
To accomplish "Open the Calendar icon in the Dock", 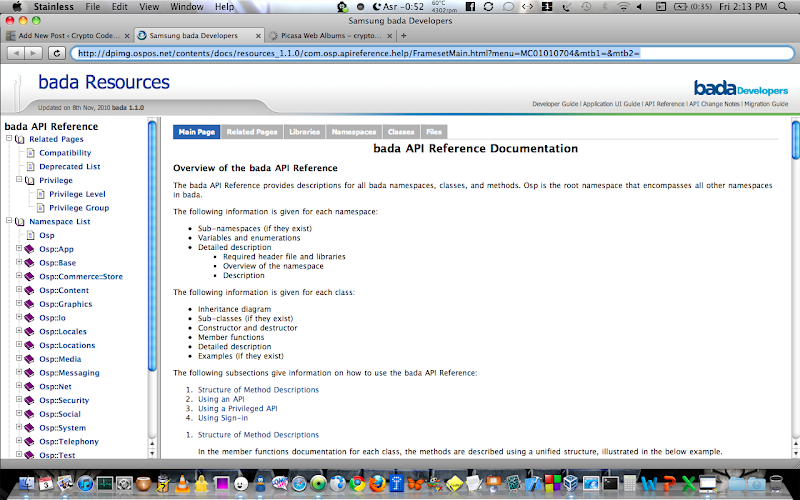I will point(46,483).
